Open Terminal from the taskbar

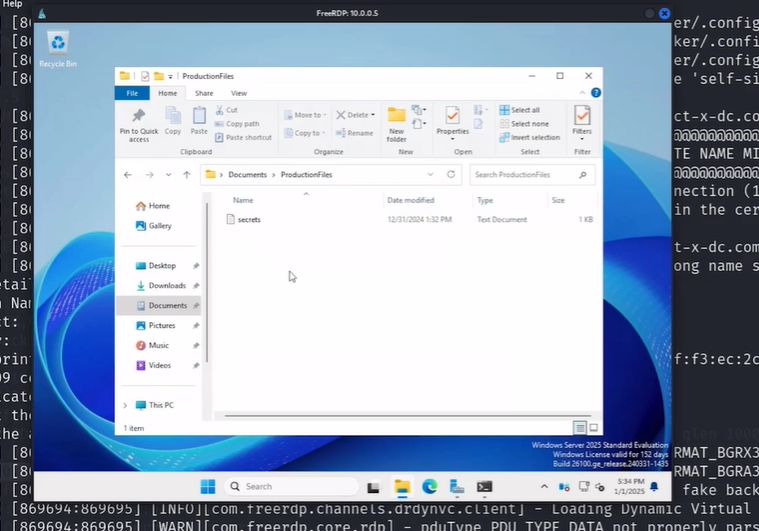tap(484, 487)
